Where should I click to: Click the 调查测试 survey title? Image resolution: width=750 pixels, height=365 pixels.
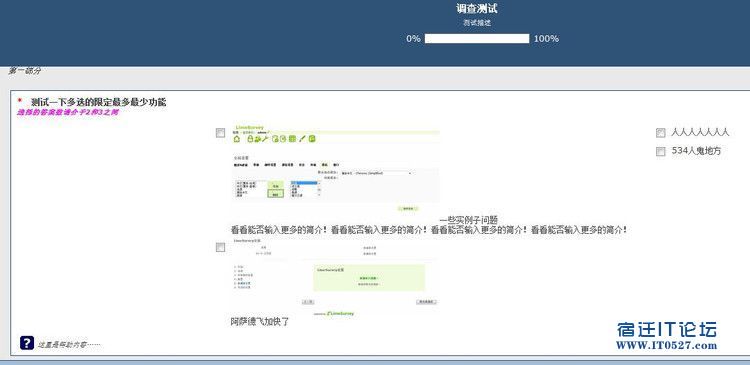tap(477, 9)
